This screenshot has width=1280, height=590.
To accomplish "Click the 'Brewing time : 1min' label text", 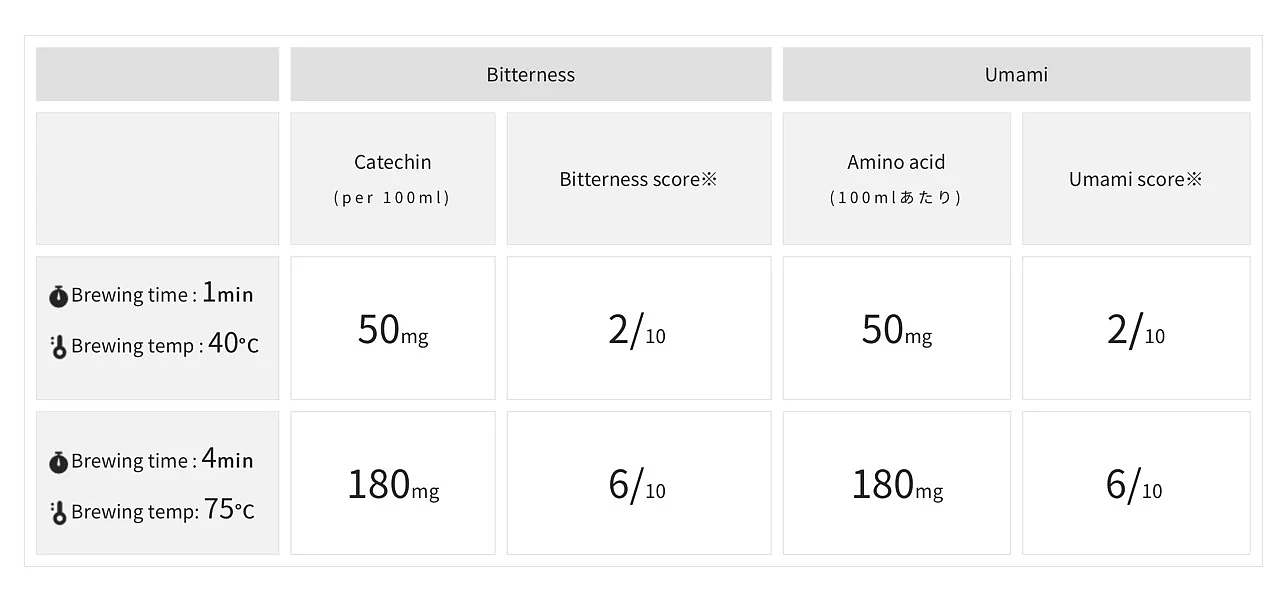I will (x=162, y=295).
